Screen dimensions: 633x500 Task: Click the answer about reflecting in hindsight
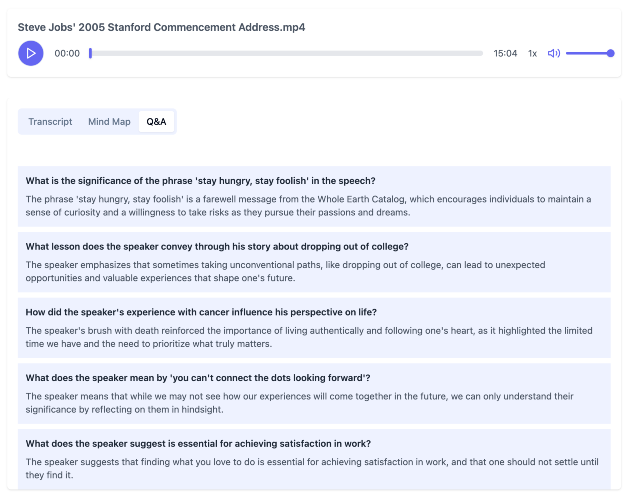click(x=300, y=403)
